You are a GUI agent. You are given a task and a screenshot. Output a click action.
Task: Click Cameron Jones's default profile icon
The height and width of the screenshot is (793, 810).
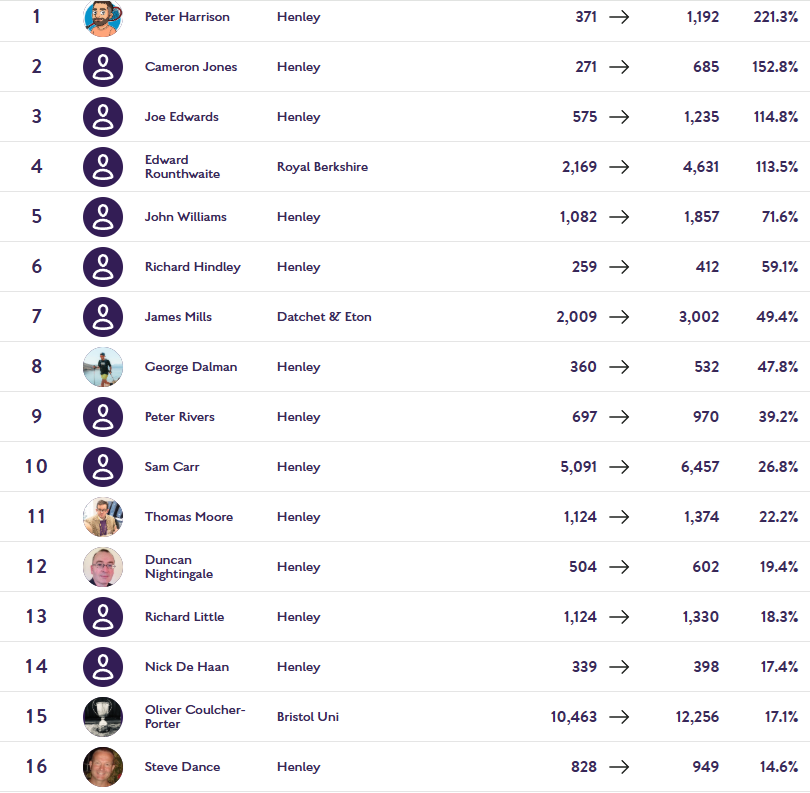103,67
